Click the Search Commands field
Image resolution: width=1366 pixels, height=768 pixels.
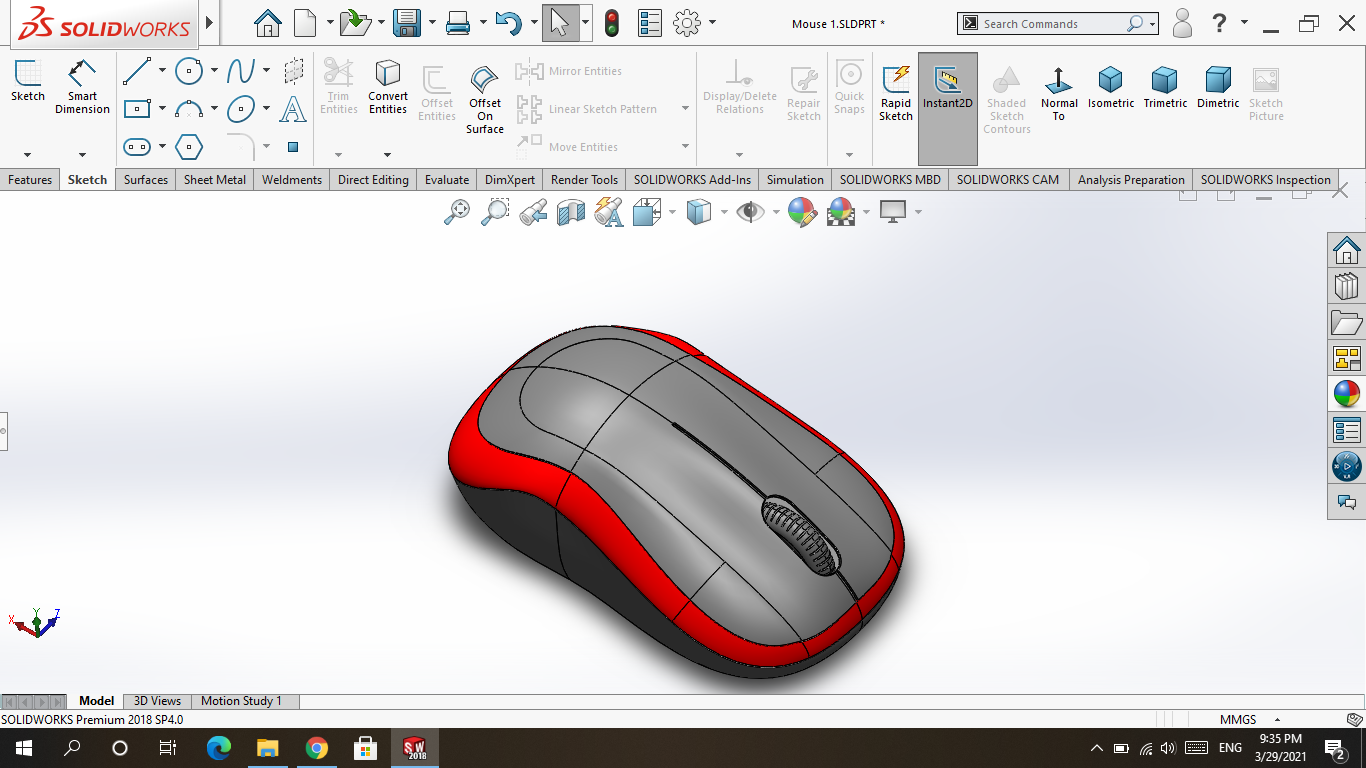click(1057, 23)
